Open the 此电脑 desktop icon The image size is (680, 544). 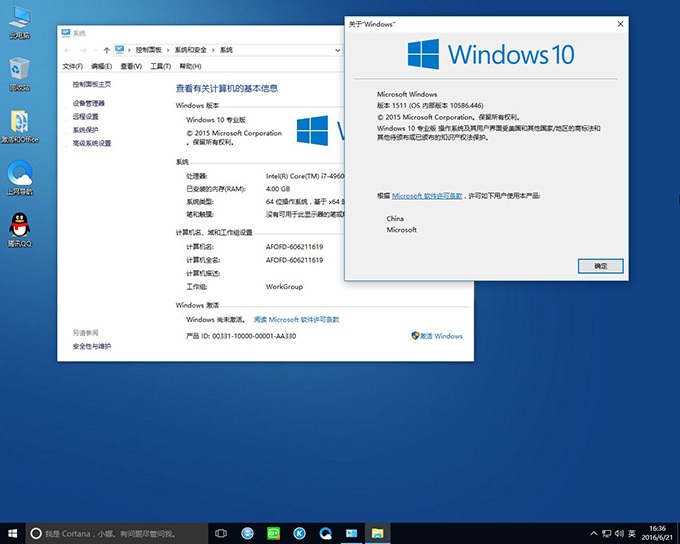(19, 20)
